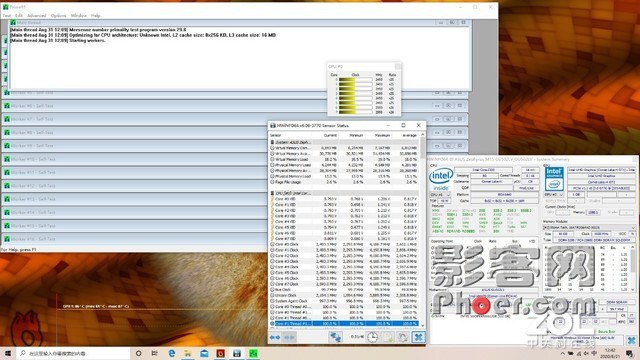Open the HWiNFO remote network connection icon
640x360 pixels.
coord(336,337)
